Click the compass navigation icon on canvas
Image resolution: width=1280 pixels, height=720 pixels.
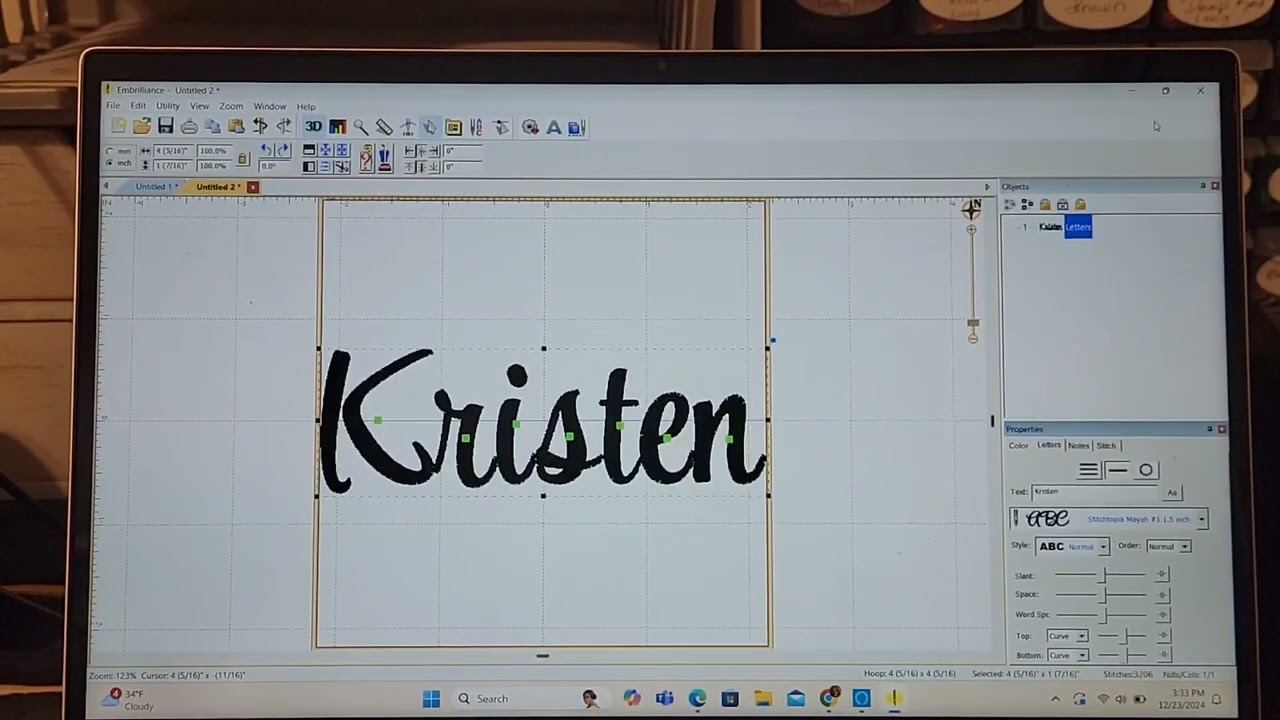pos(971,208)
